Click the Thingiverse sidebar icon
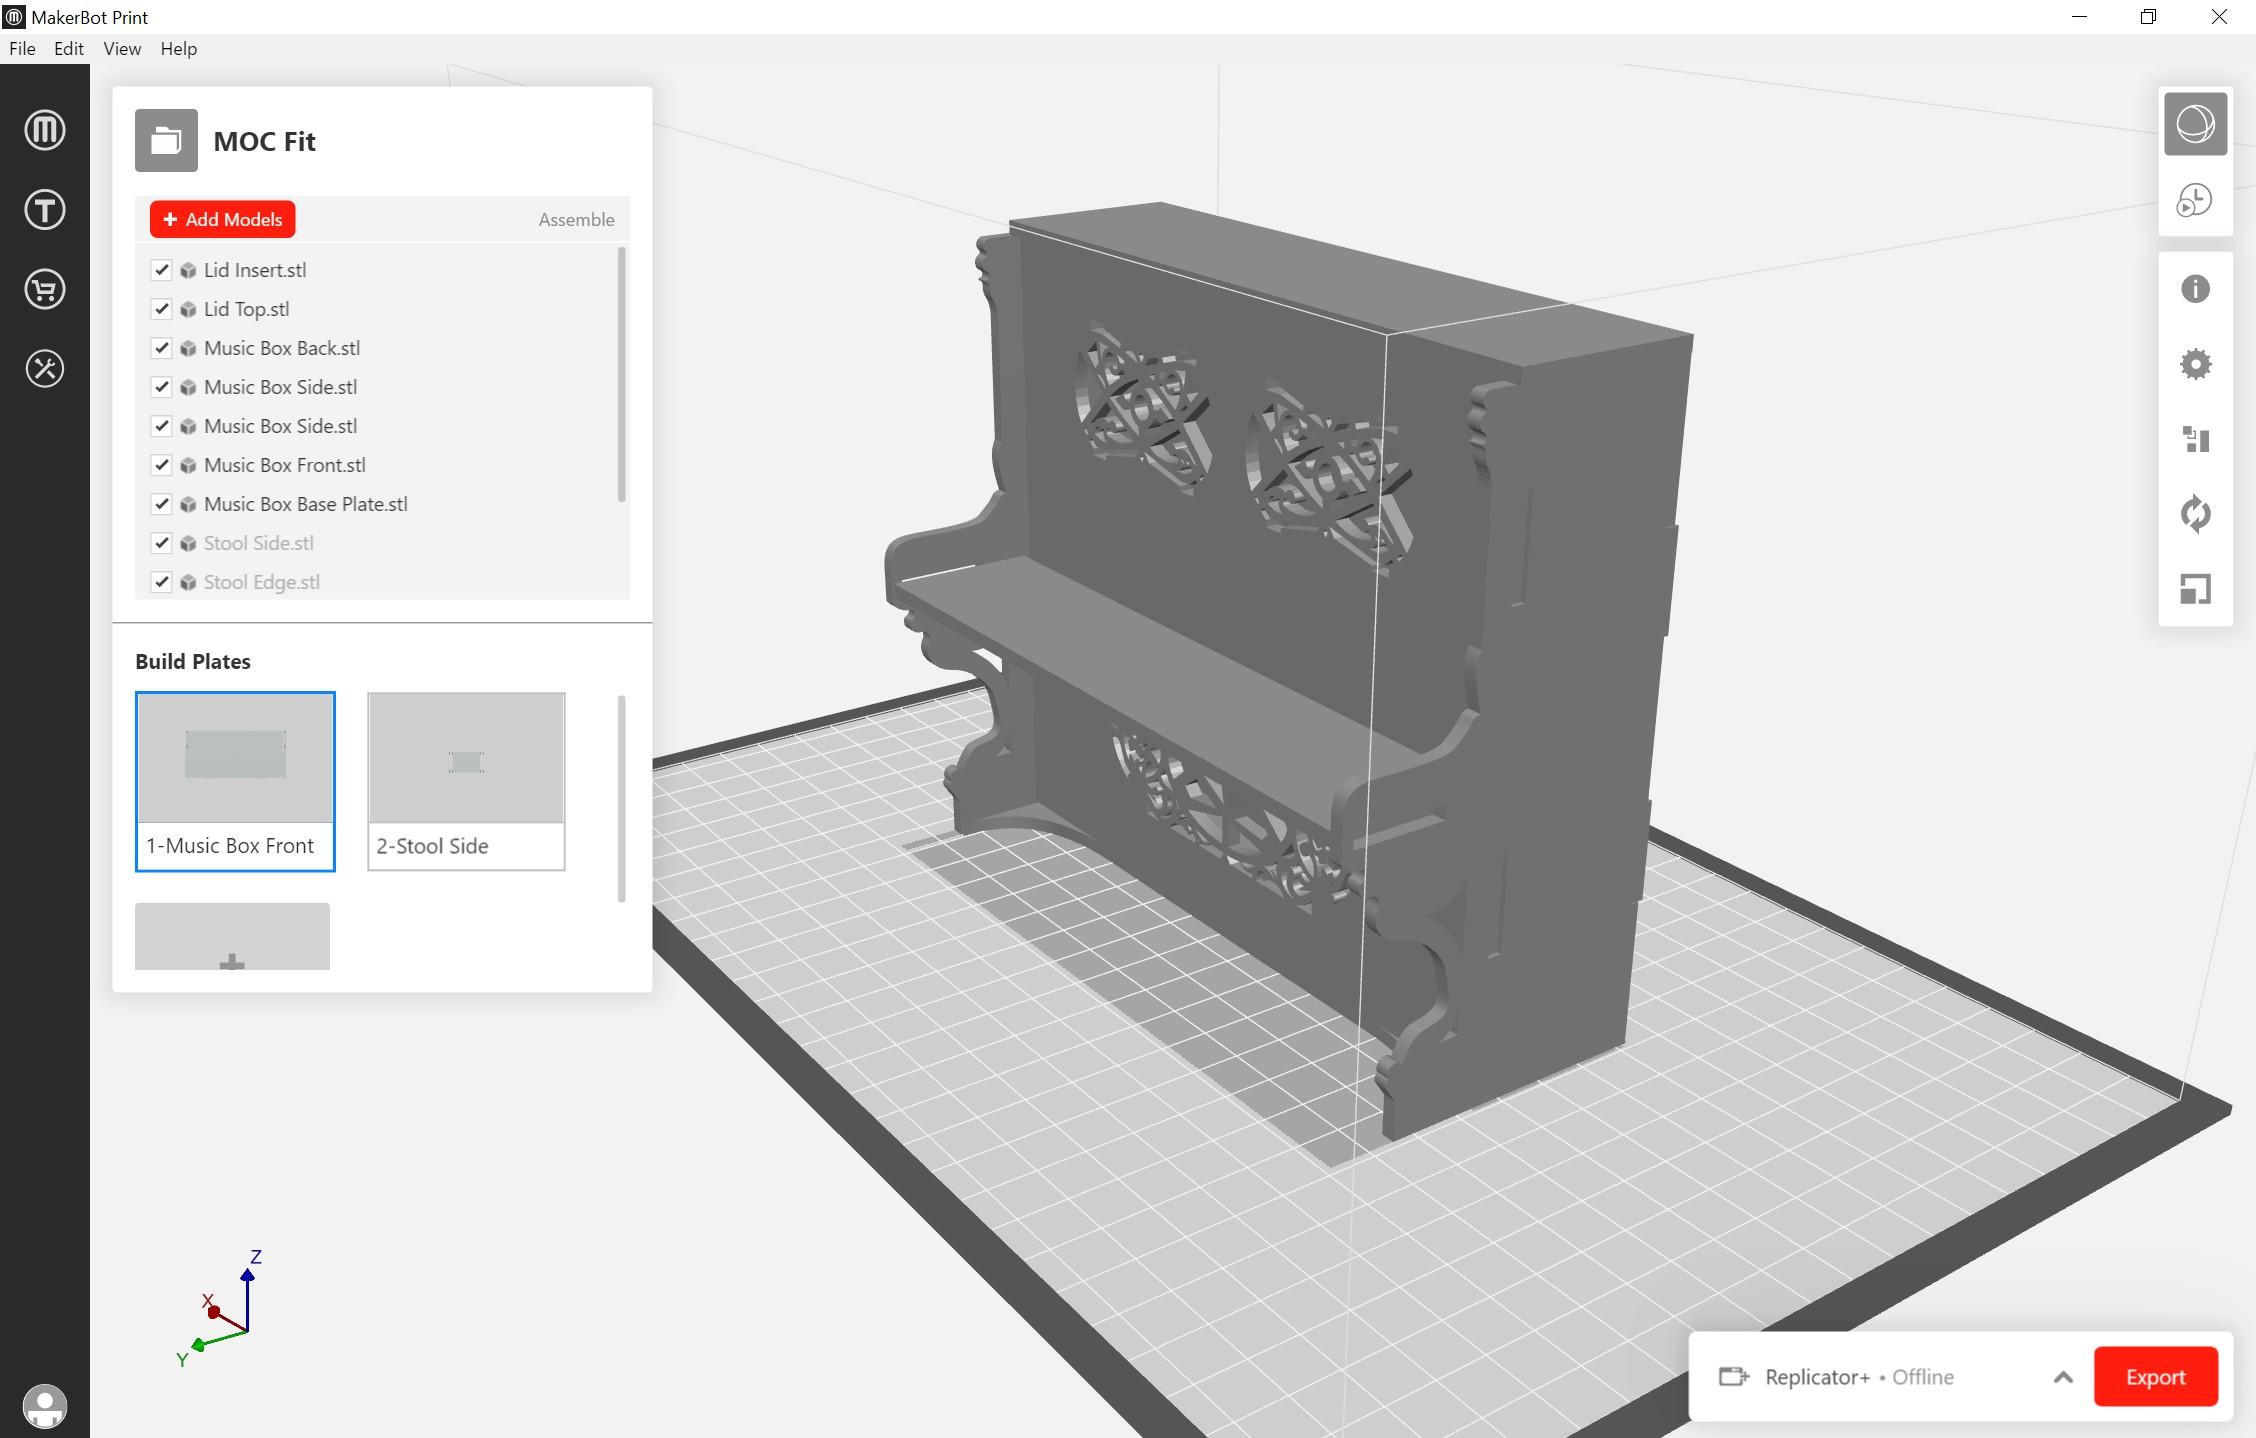 click(45, 210)
